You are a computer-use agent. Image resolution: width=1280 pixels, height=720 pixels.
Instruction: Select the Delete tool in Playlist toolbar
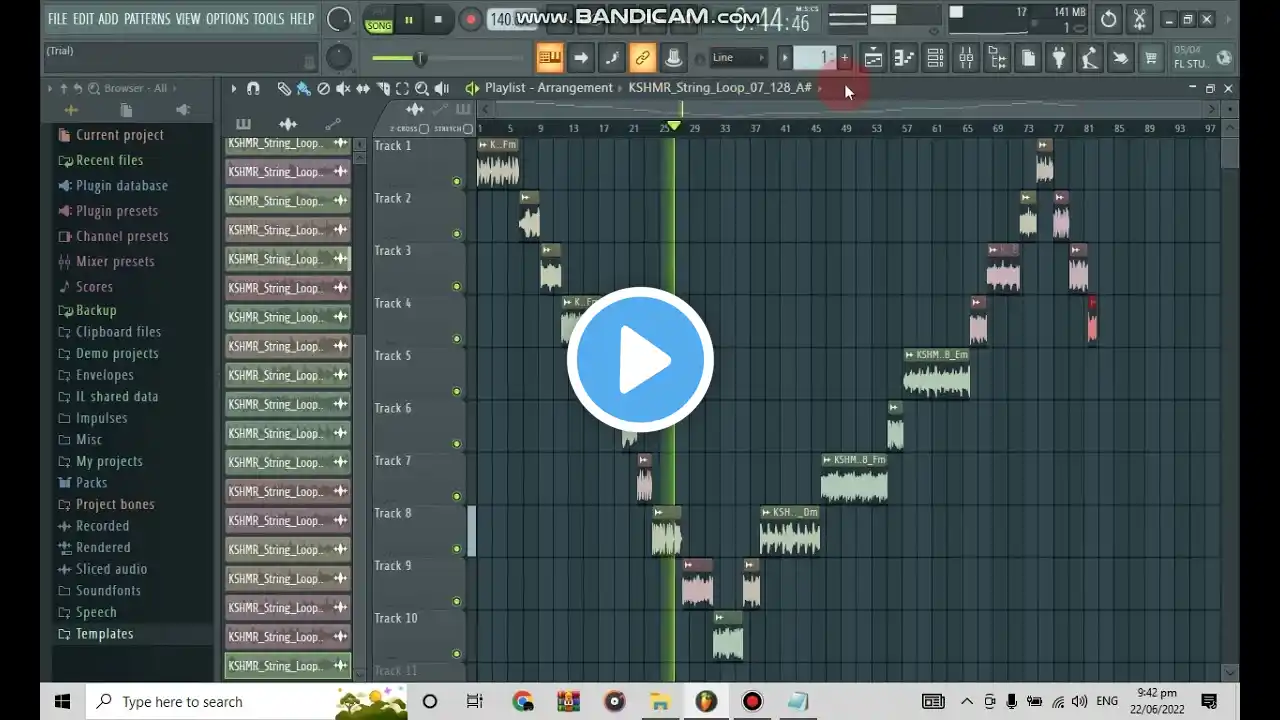click(x=323, y=88)
